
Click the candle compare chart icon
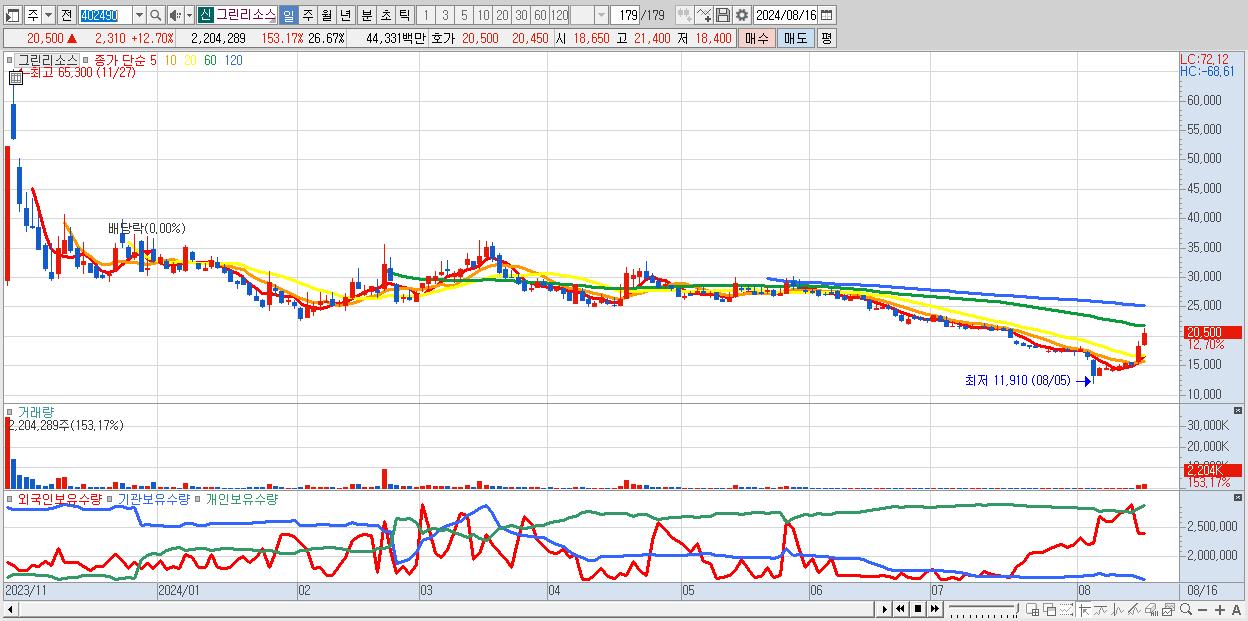[x=685, y=15]
